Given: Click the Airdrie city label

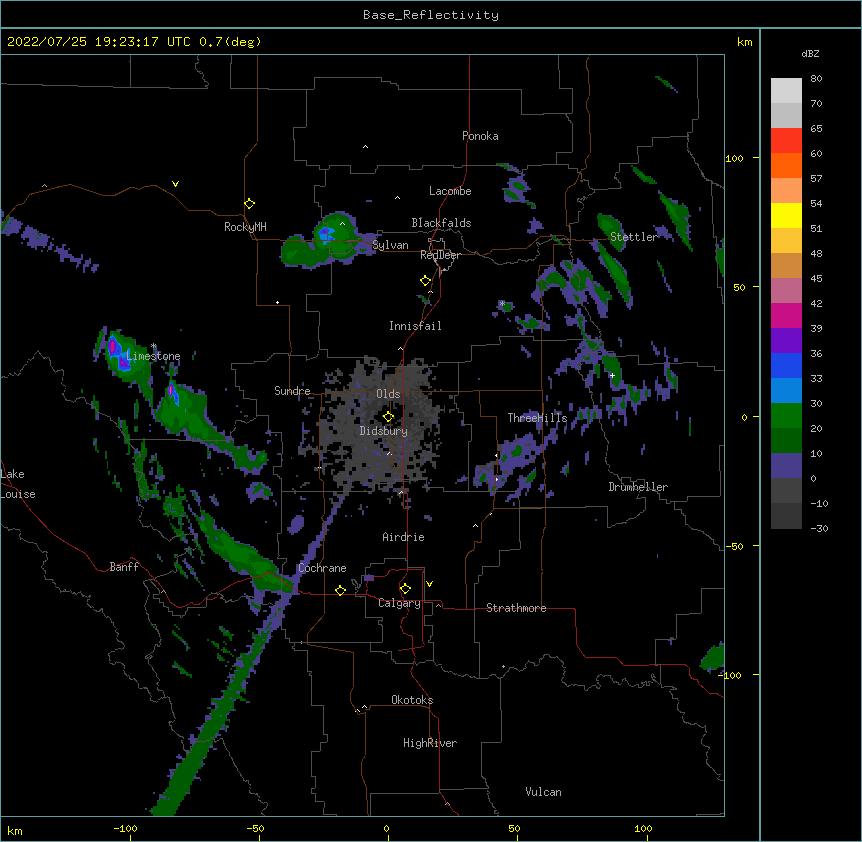Looking at the screenshot, I should (x=403, y=537).
